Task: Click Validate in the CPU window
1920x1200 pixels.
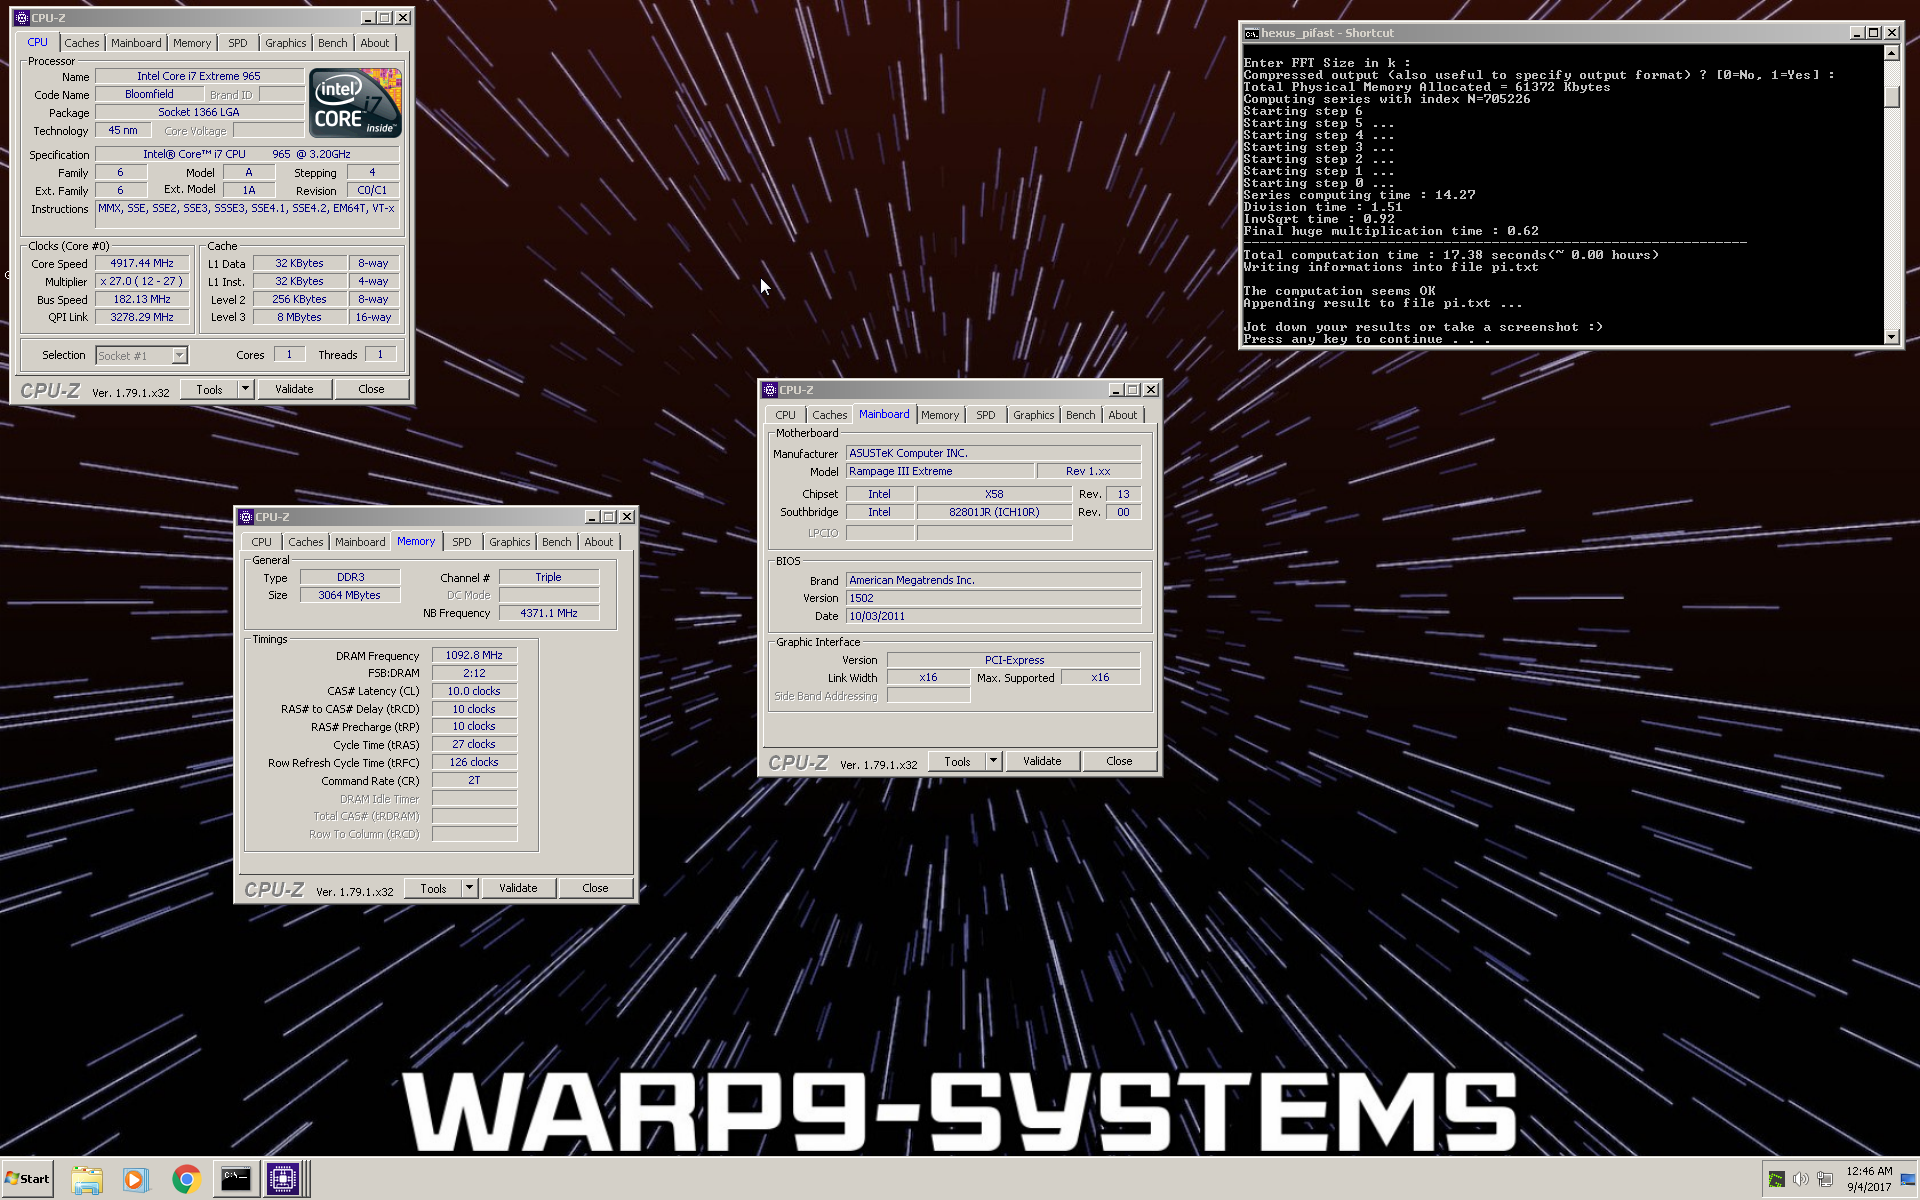Action: coord(294,389)
